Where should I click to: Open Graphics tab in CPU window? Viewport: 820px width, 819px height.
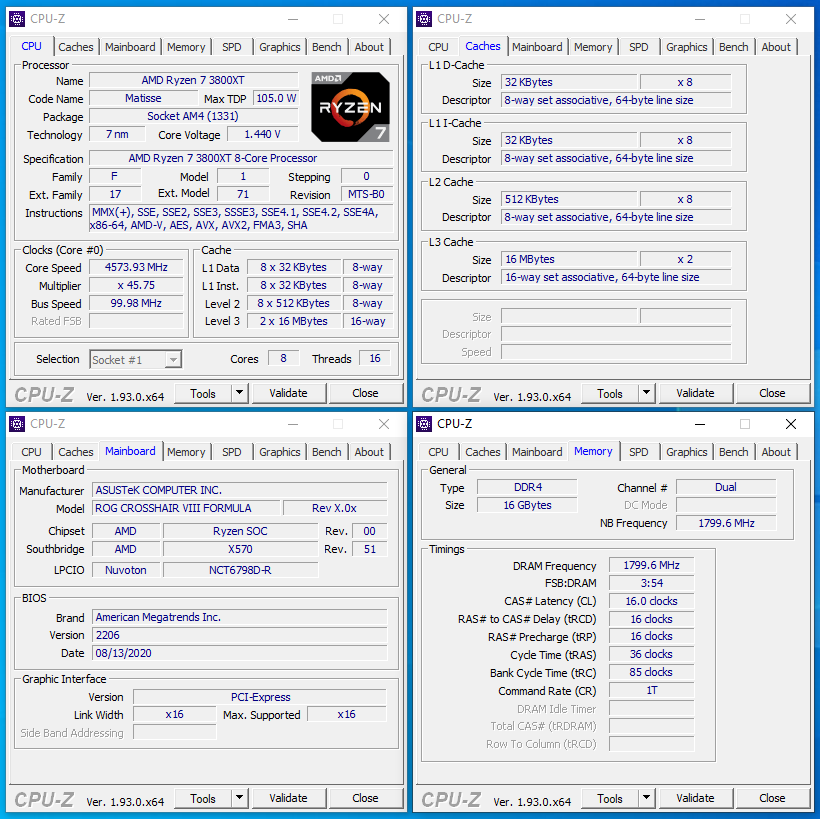[x=280, y=47]
